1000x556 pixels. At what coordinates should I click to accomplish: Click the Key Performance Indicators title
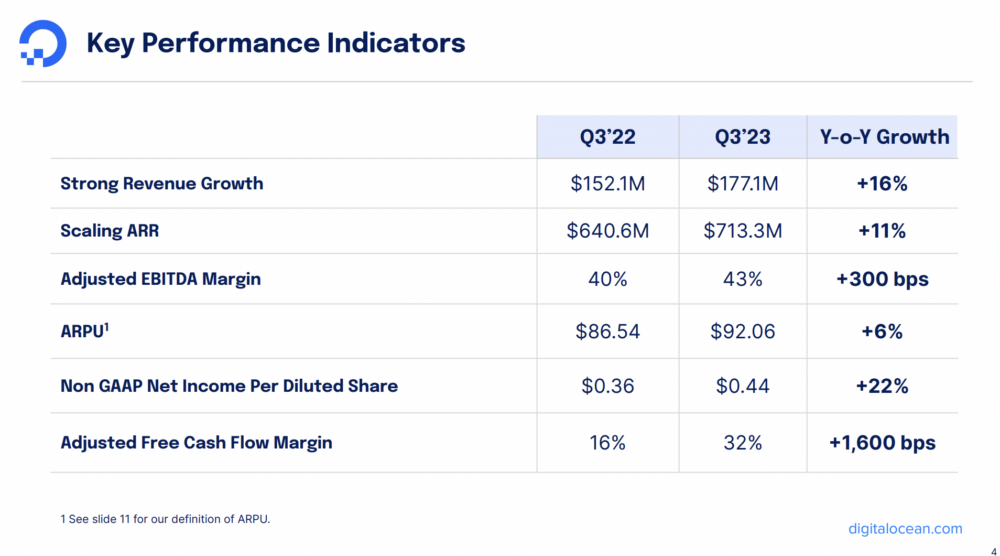[x=276, y=43]
